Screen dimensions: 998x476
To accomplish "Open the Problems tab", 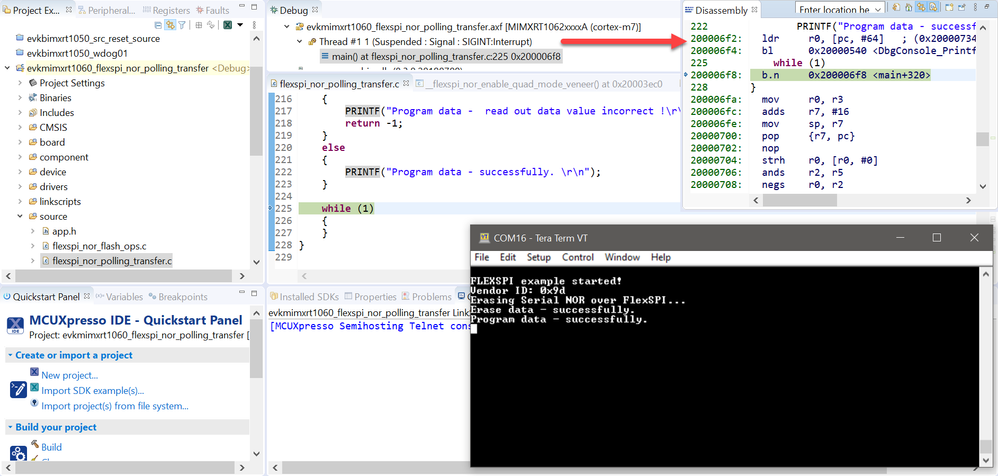I will click(x=426, y=297).
